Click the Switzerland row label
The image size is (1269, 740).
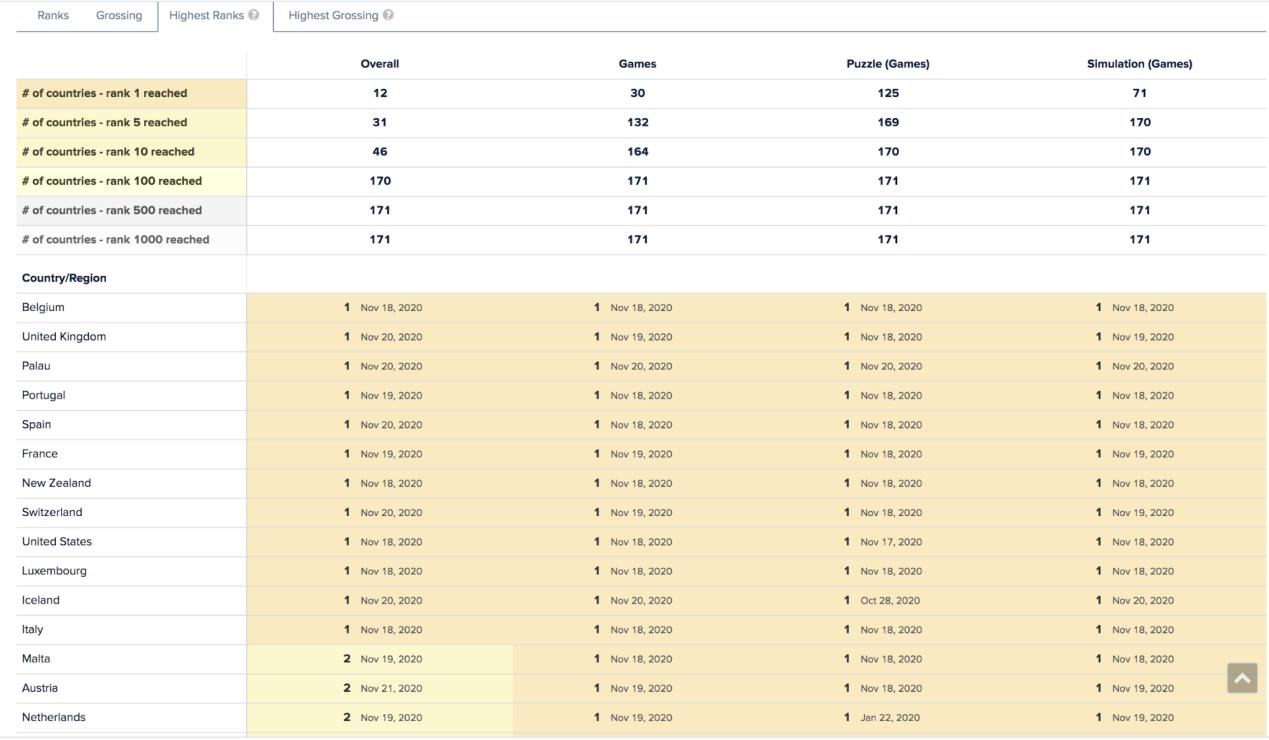[52, 512]
